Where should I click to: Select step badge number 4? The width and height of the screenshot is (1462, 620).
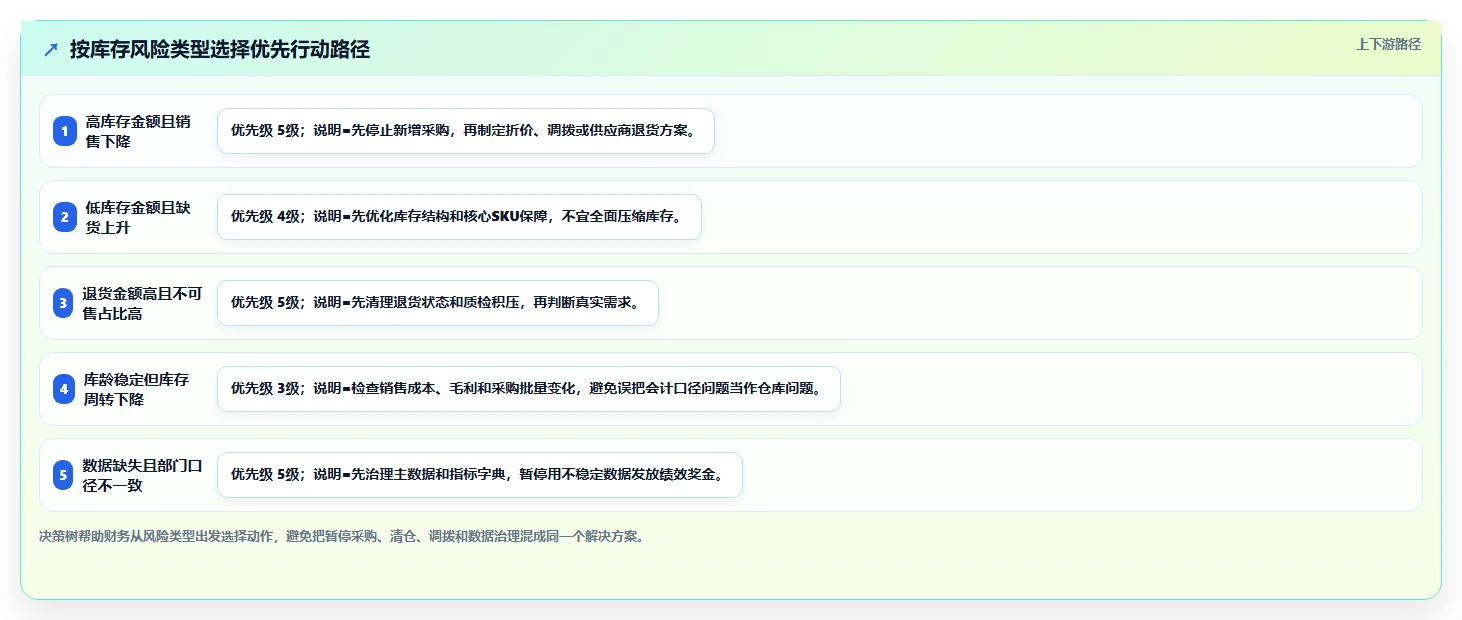[x=64, y=389]
